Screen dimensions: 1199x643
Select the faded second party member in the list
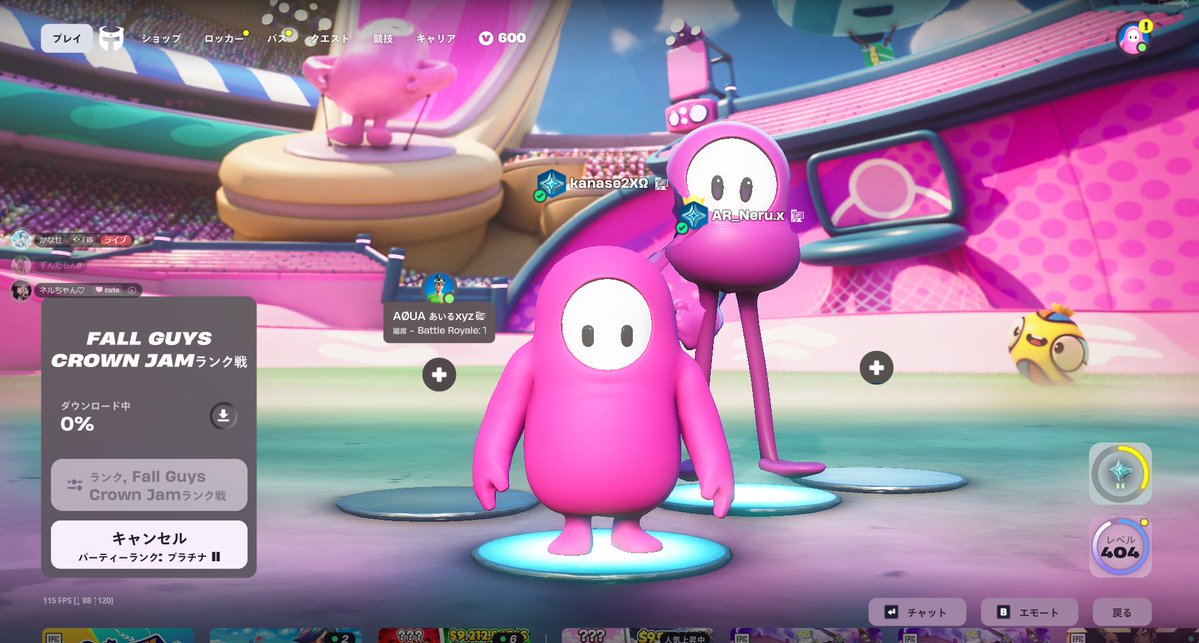(50, 265)
